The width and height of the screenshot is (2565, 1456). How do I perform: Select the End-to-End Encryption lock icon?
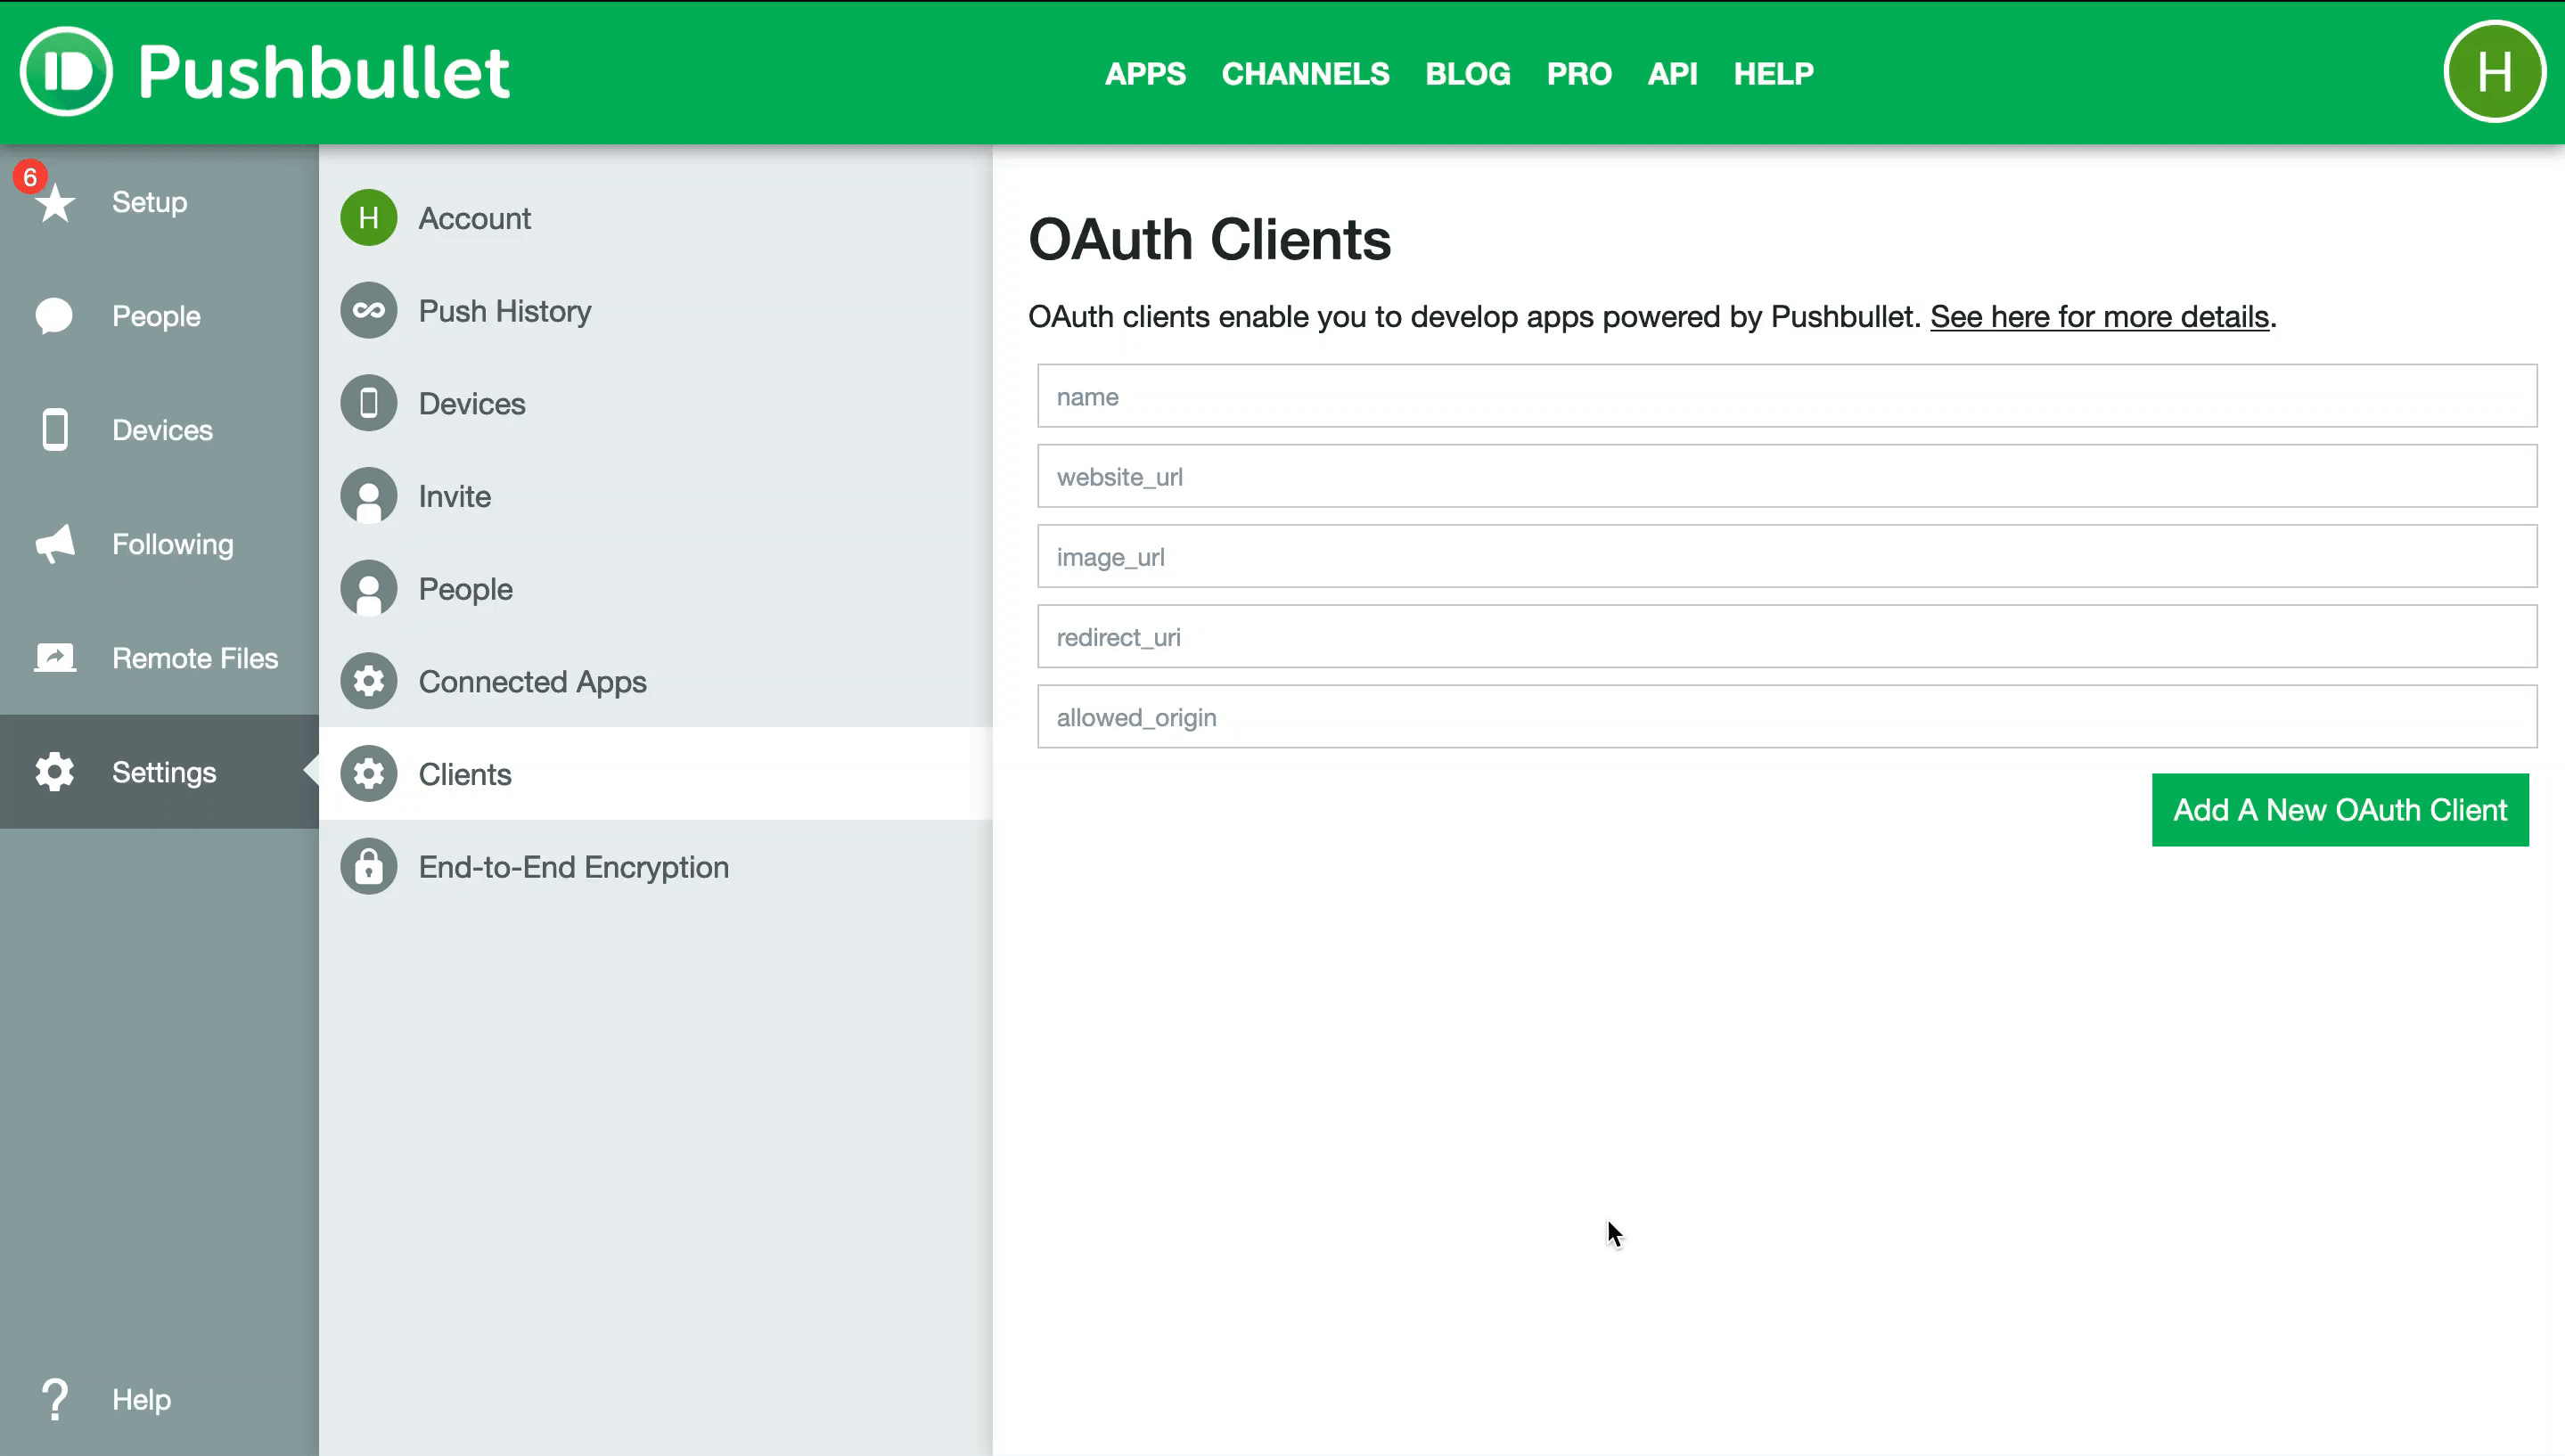(x=368, y=866)
